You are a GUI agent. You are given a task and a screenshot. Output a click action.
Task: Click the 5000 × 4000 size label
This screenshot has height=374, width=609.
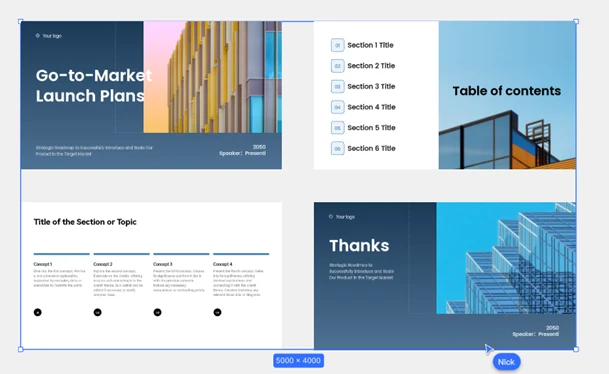pos(298,360)
